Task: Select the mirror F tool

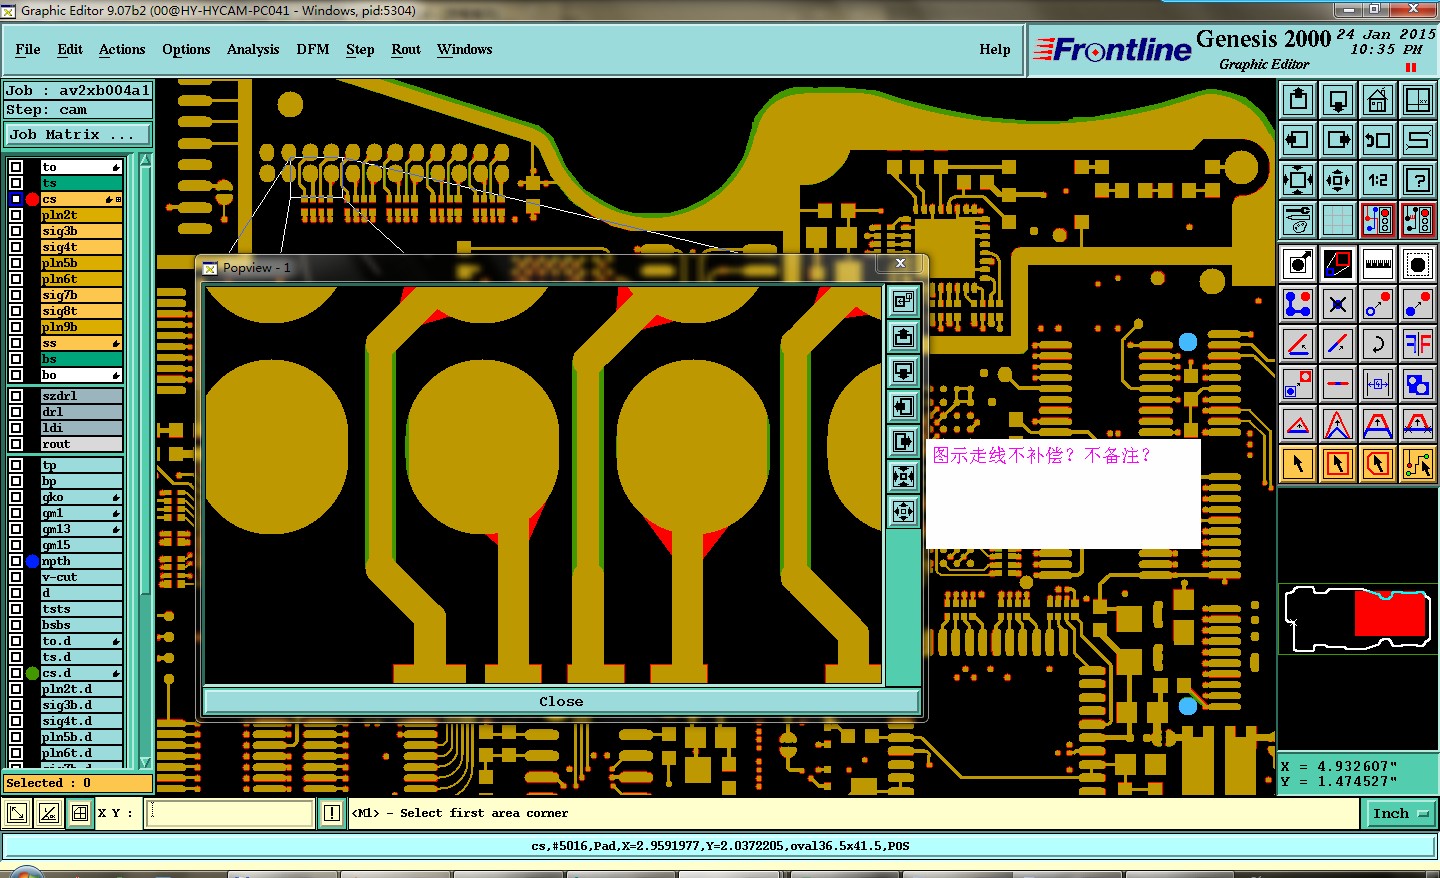Action: click(x=1418, y=344)
